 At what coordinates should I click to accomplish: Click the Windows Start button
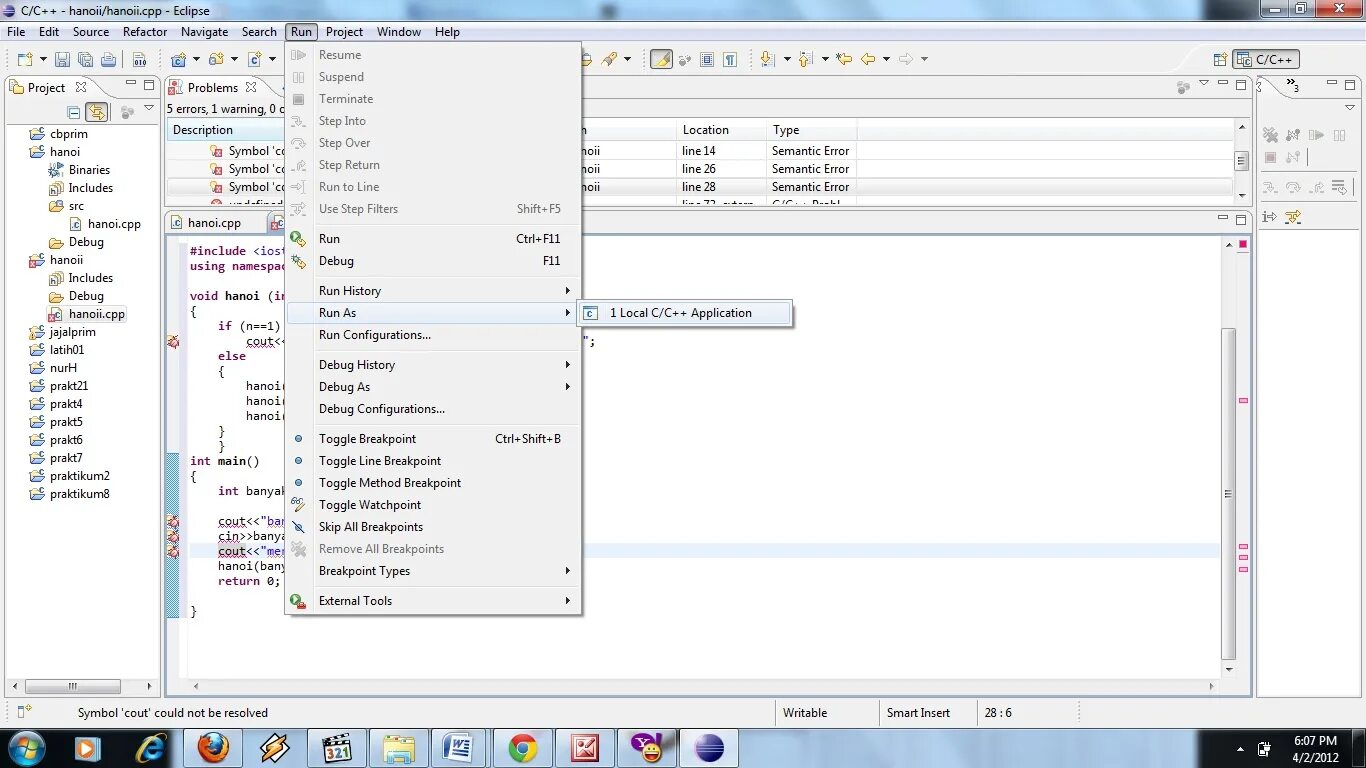[26, 747]
